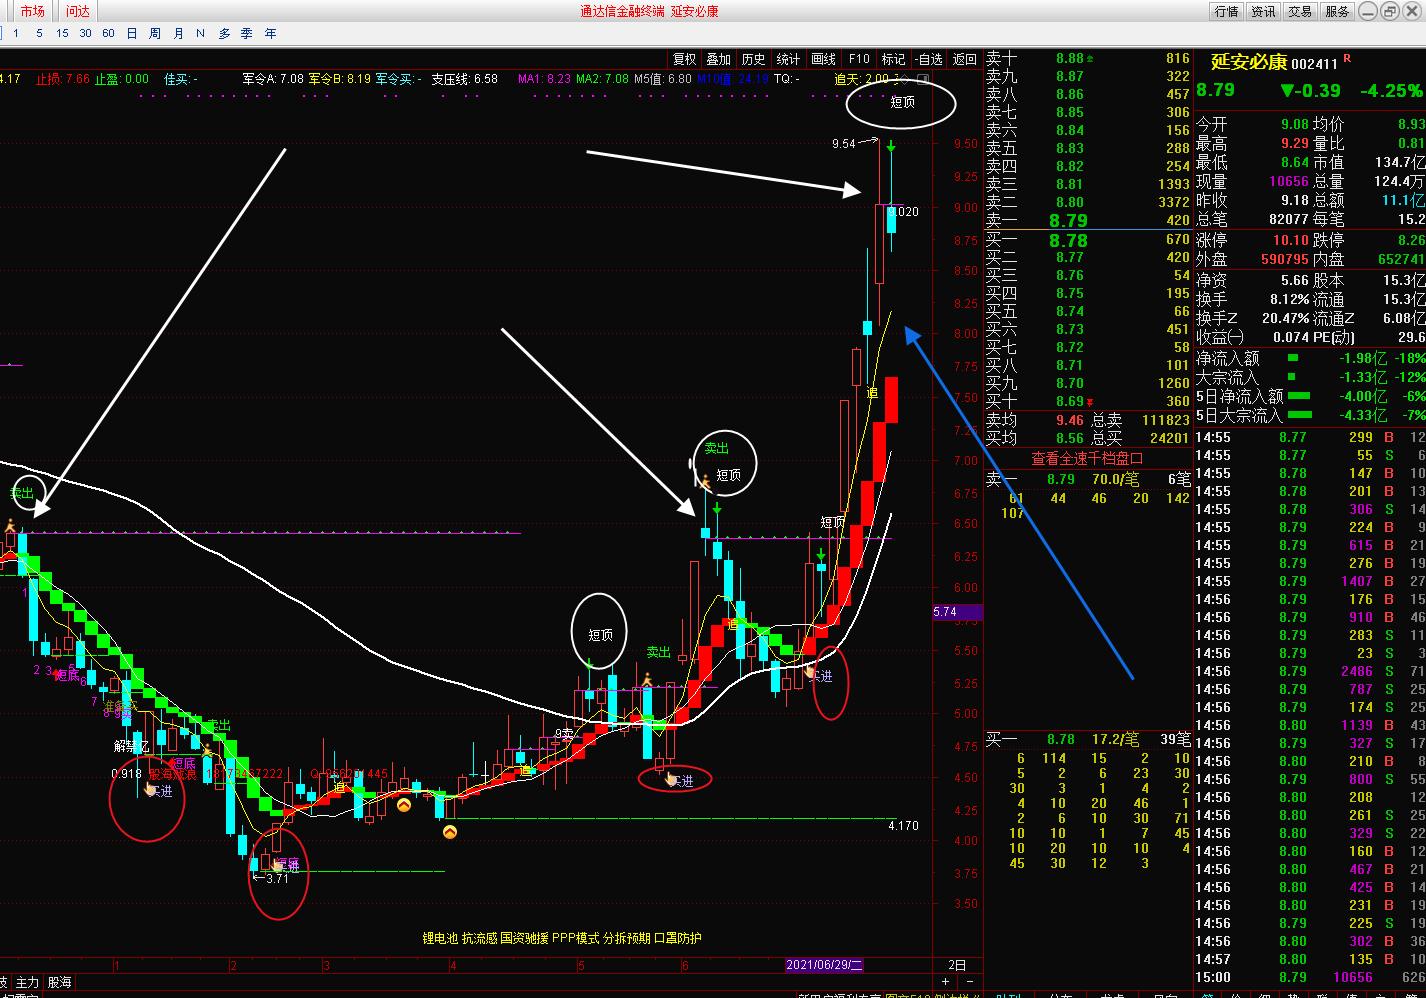Click the 历史 history button
1426x998 pixels.
coord(753,59)
